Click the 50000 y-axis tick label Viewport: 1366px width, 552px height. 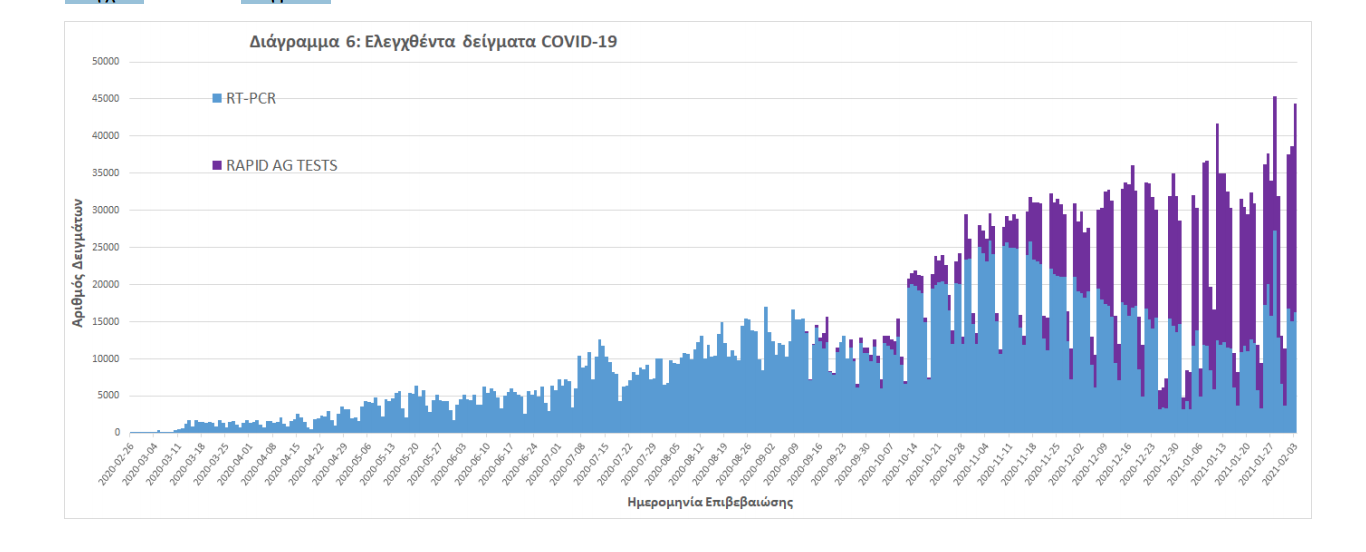pos(105,62)
